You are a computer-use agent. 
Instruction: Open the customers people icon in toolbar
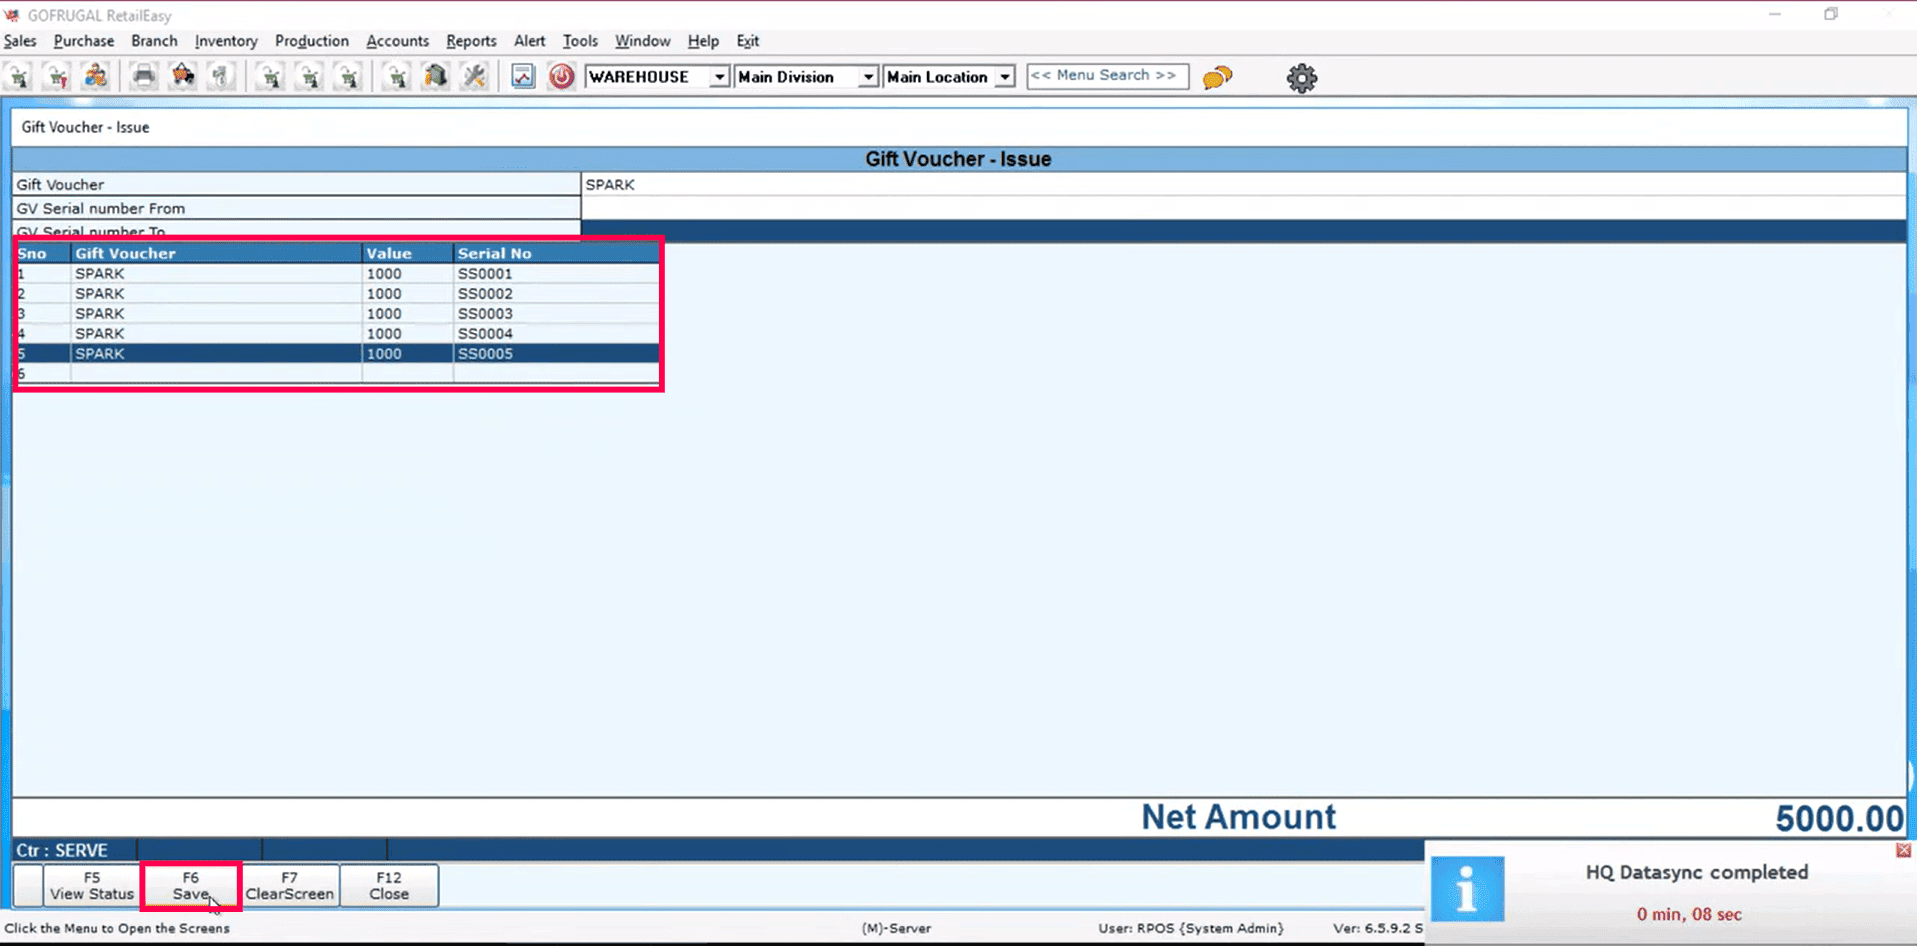(x=96, y=77)
